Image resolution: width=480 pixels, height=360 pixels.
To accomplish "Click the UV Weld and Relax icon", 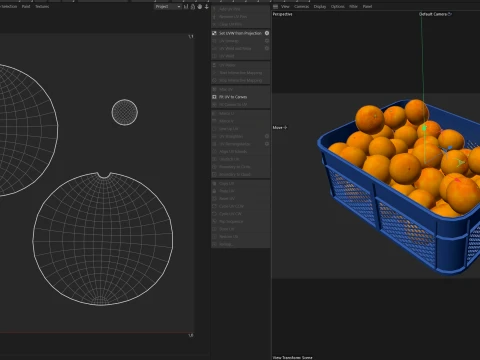I will pos(214,49).
